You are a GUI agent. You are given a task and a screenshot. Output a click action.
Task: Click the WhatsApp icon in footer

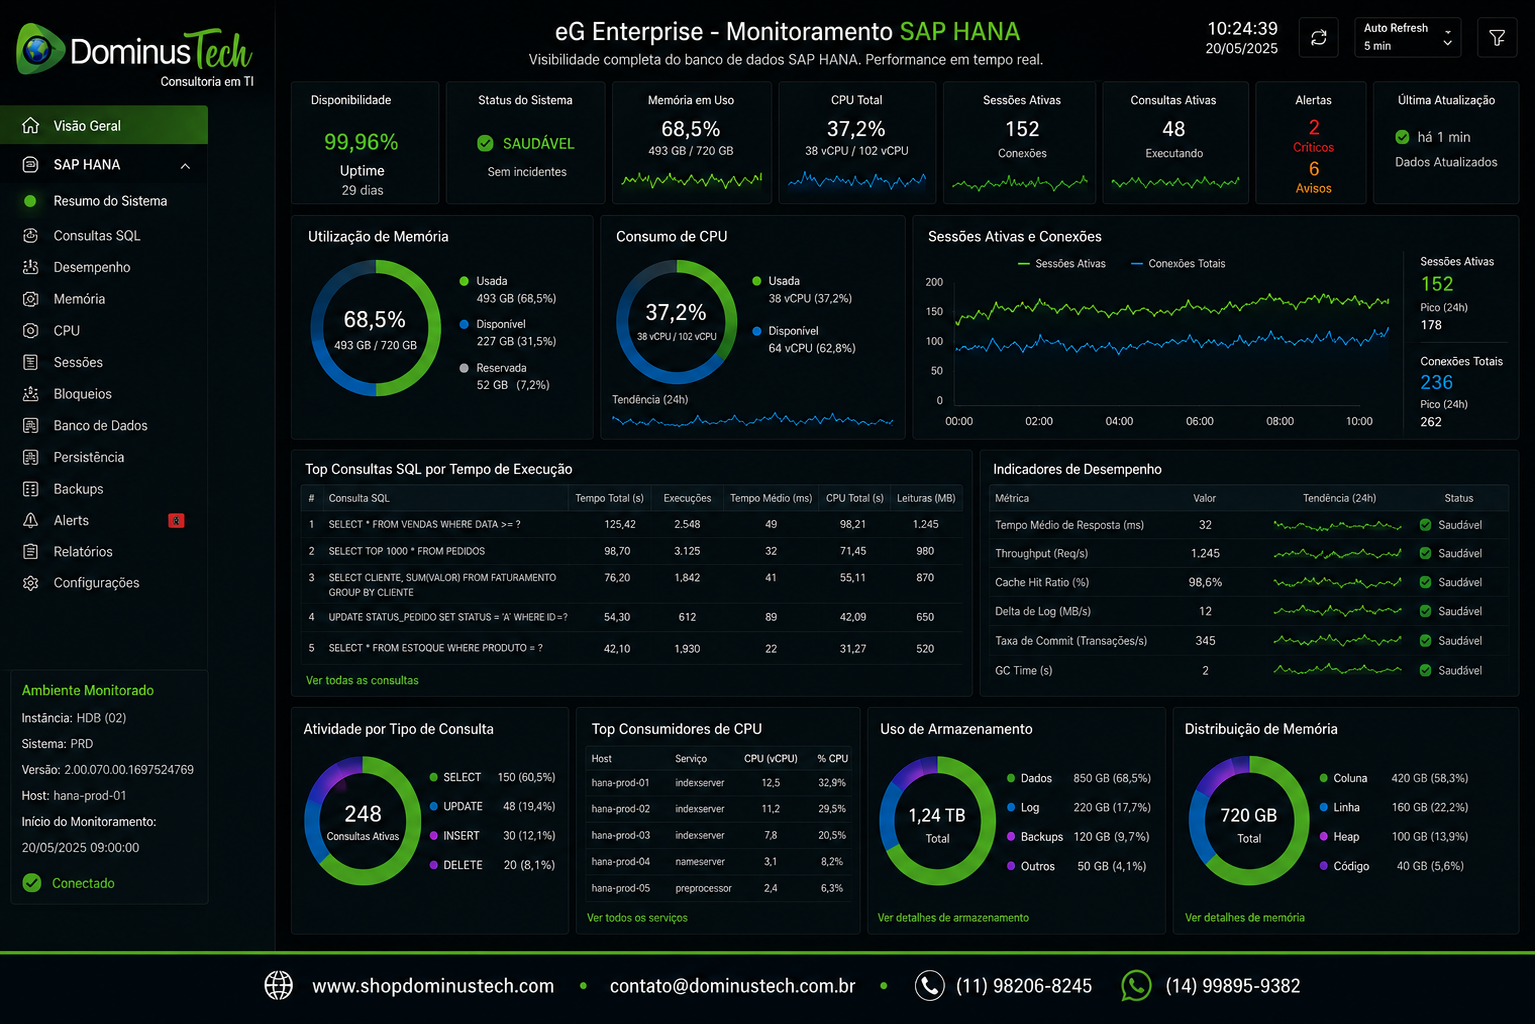(1136, 985)
